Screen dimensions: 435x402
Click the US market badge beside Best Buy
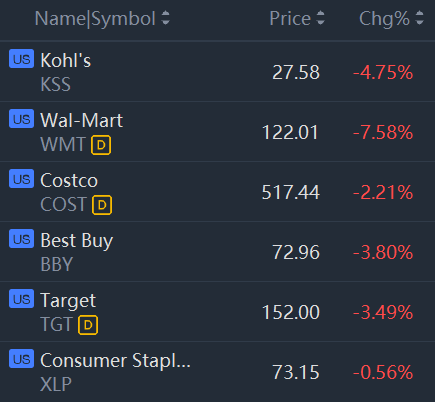point(21,239)
